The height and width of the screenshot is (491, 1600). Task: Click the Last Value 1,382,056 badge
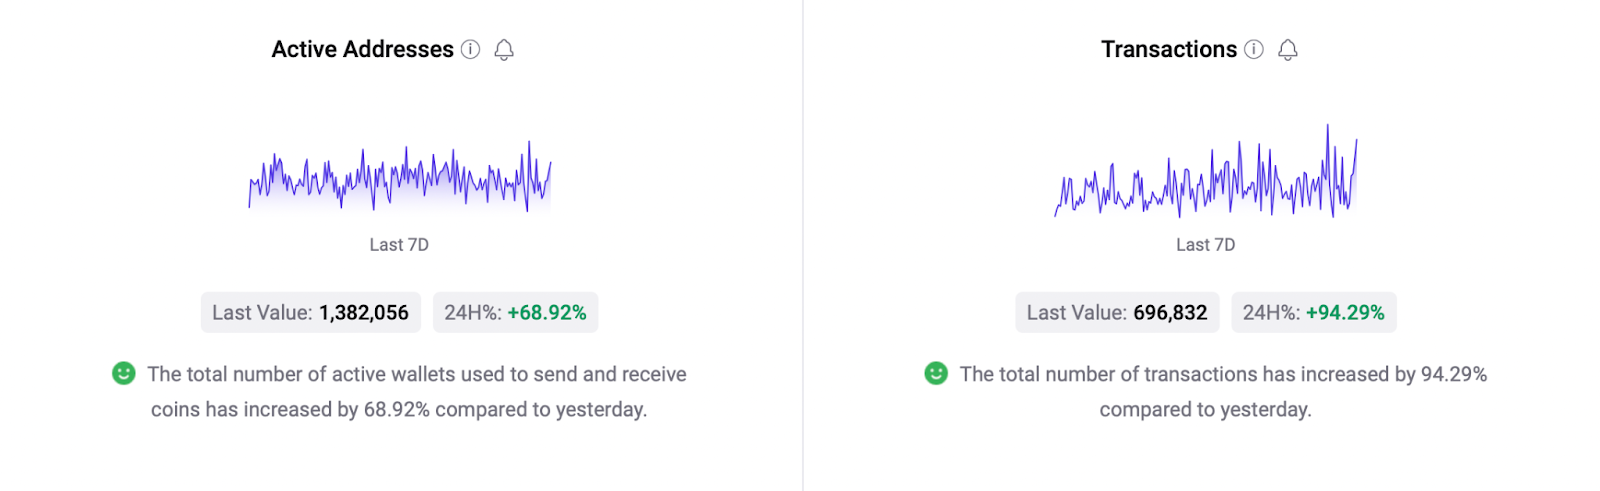[311, 312]
